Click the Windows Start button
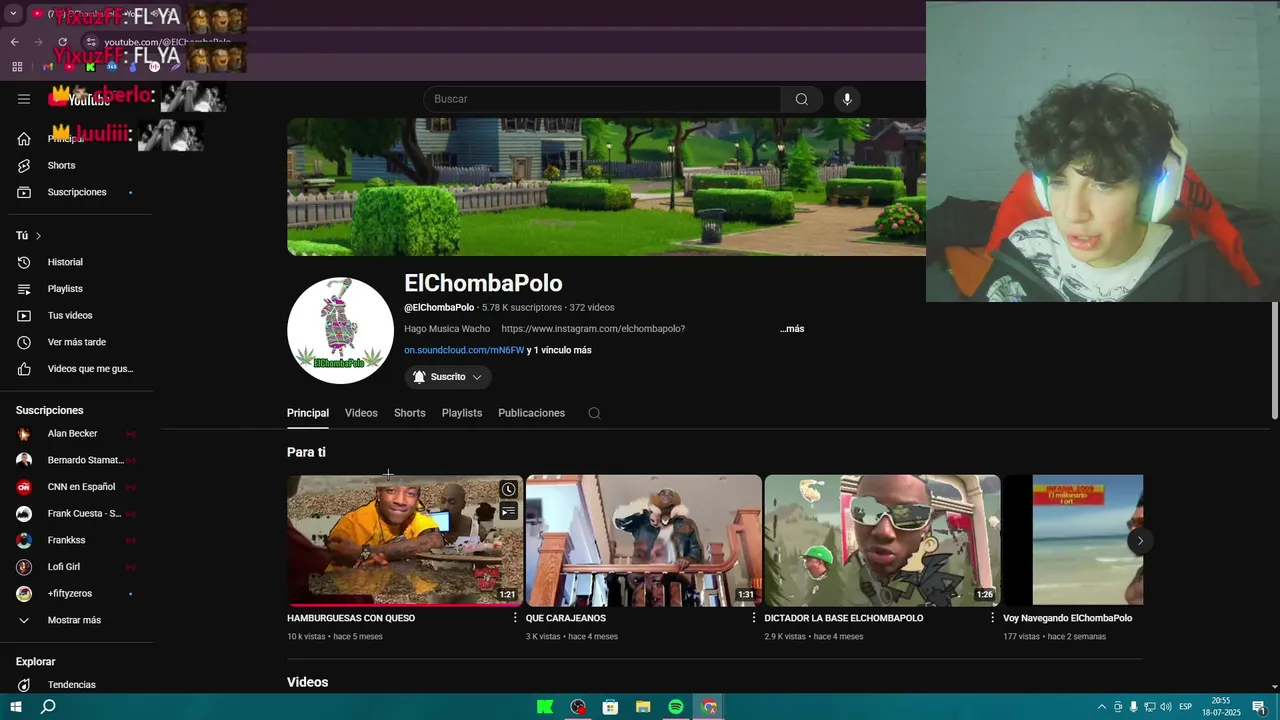Viewport: 1280px width, 720px height. 16,707
